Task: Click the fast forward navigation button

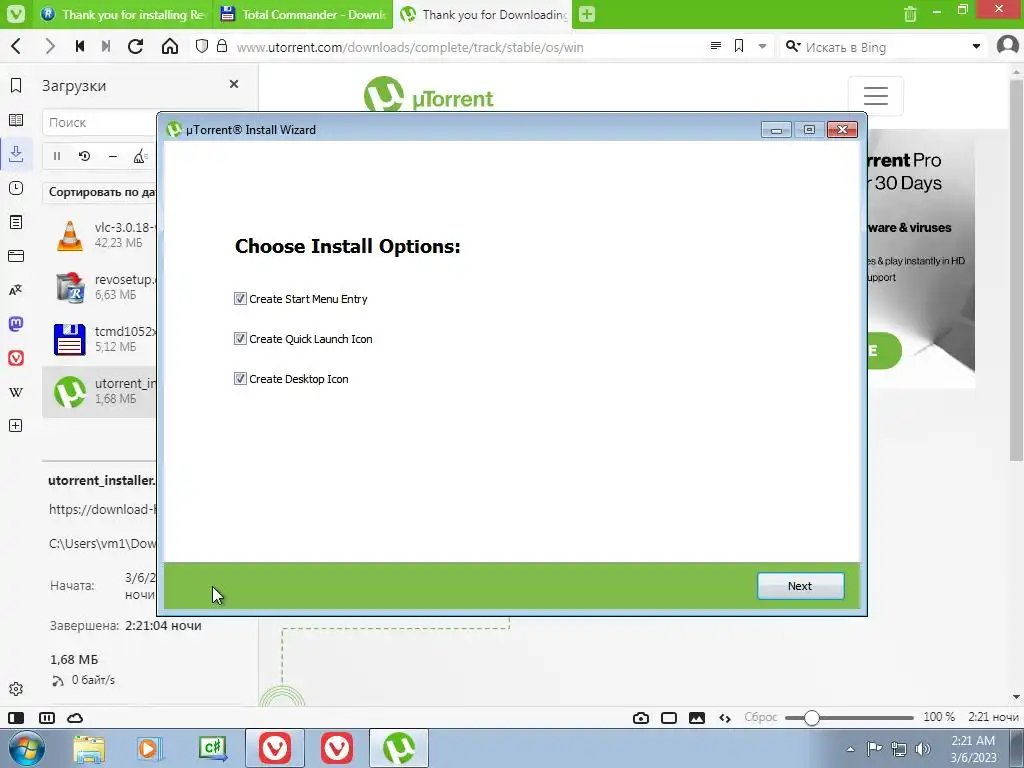Action: point(106,46)
